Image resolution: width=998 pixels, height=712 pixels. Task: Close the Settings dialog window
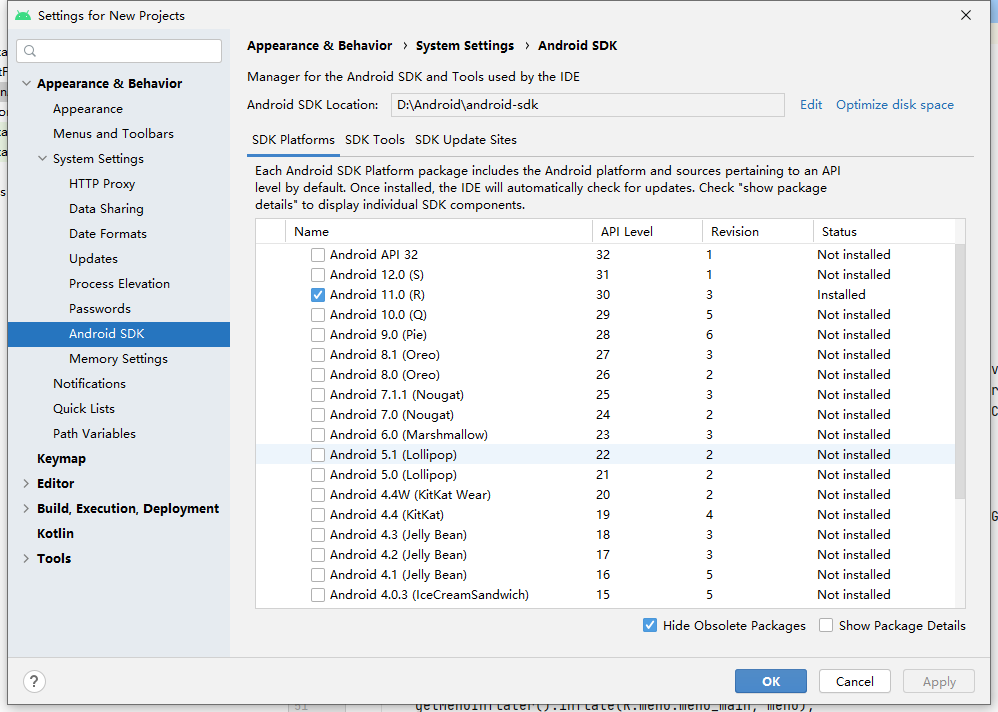click(x=966, y=15)
